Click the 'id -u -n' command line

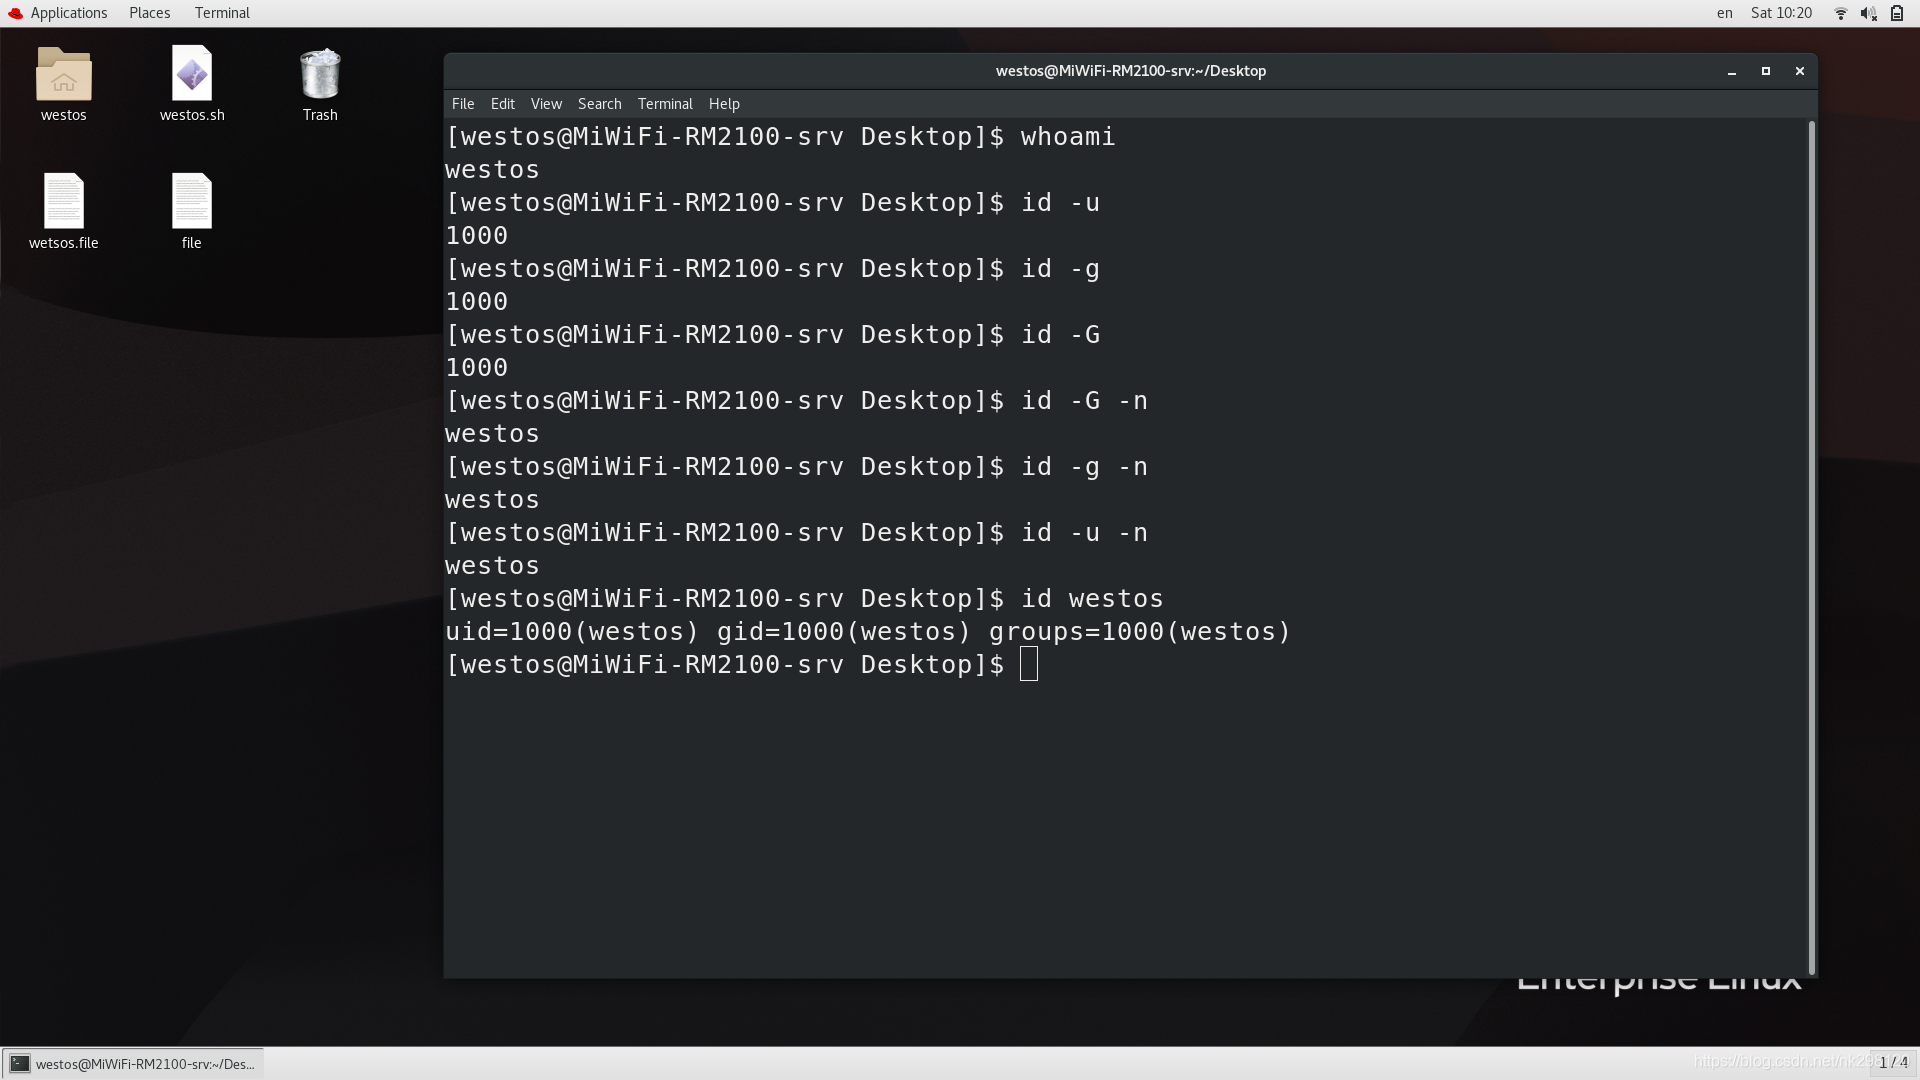pyautogui.click(x=1084, y=533)
